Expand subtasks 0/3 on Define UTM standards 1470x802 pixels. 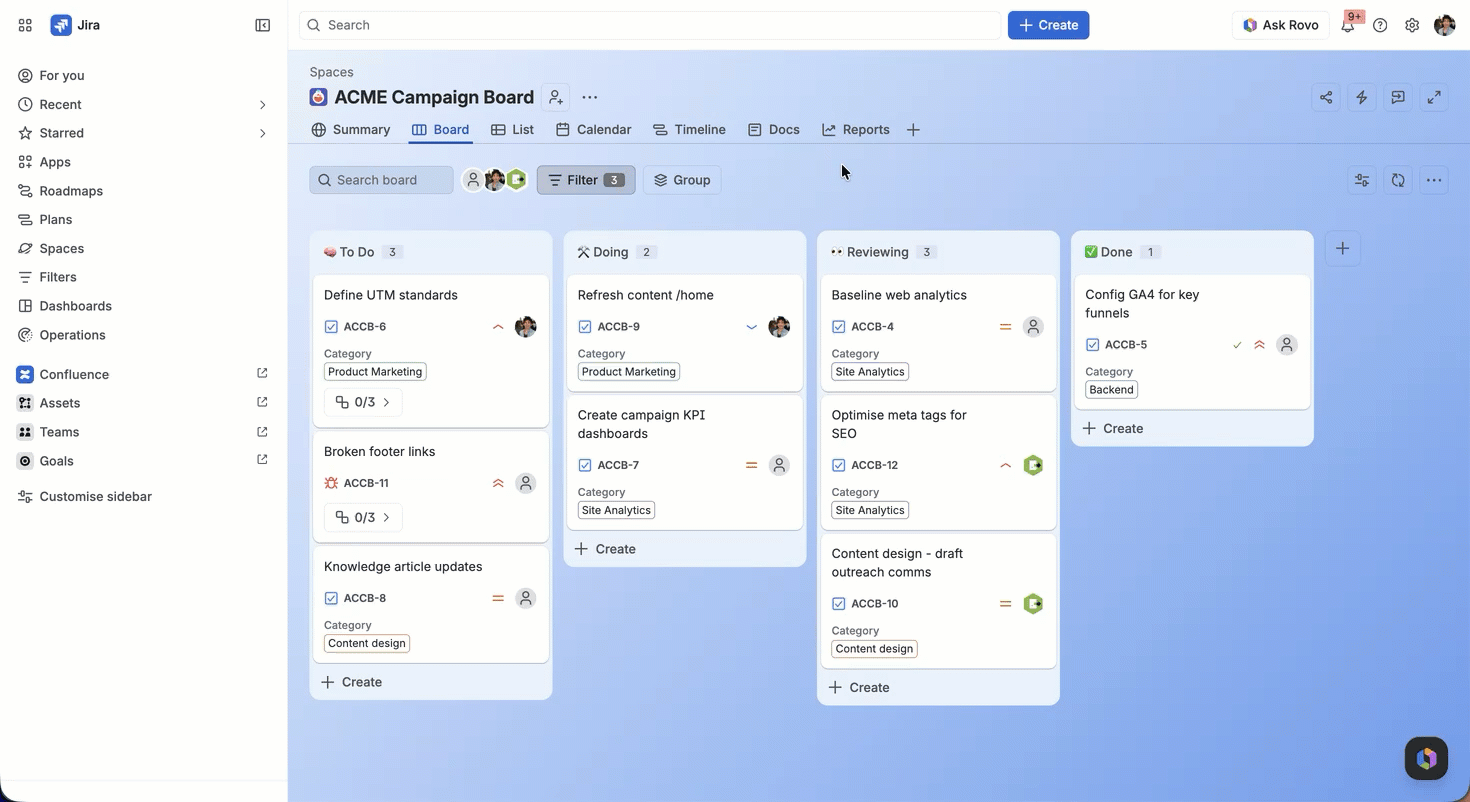363,402
